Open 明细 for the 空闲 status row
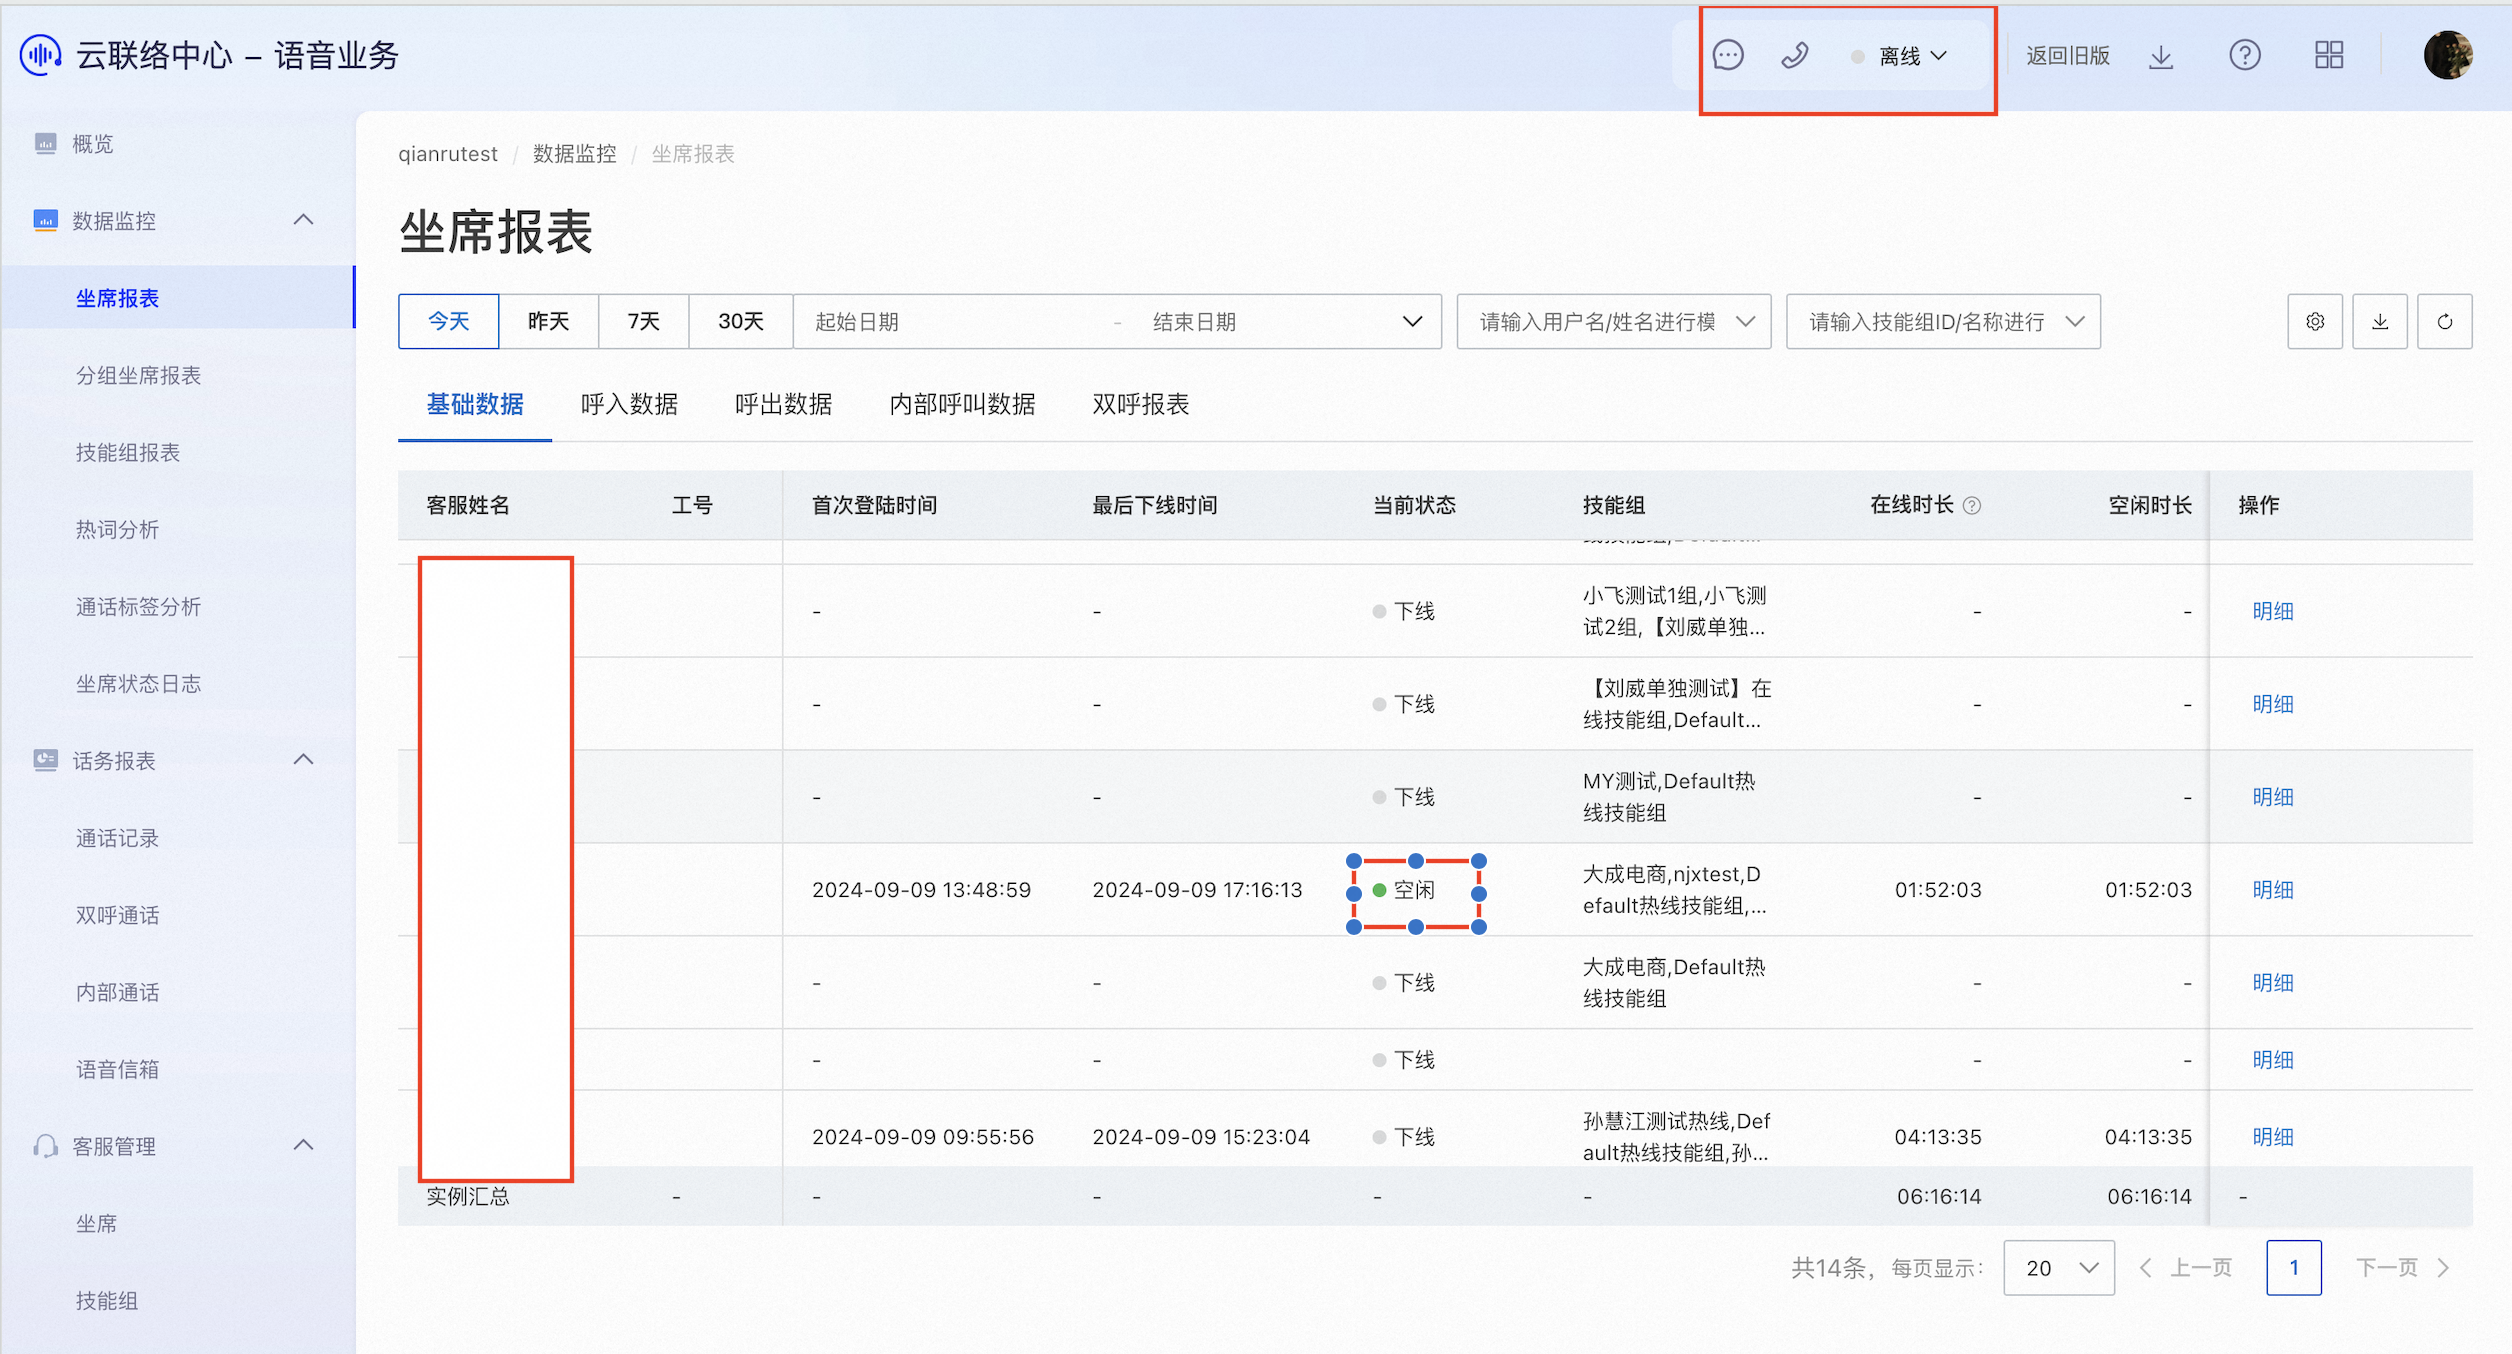This screenshot has height=1354, width=2512. coord(2272,890)
